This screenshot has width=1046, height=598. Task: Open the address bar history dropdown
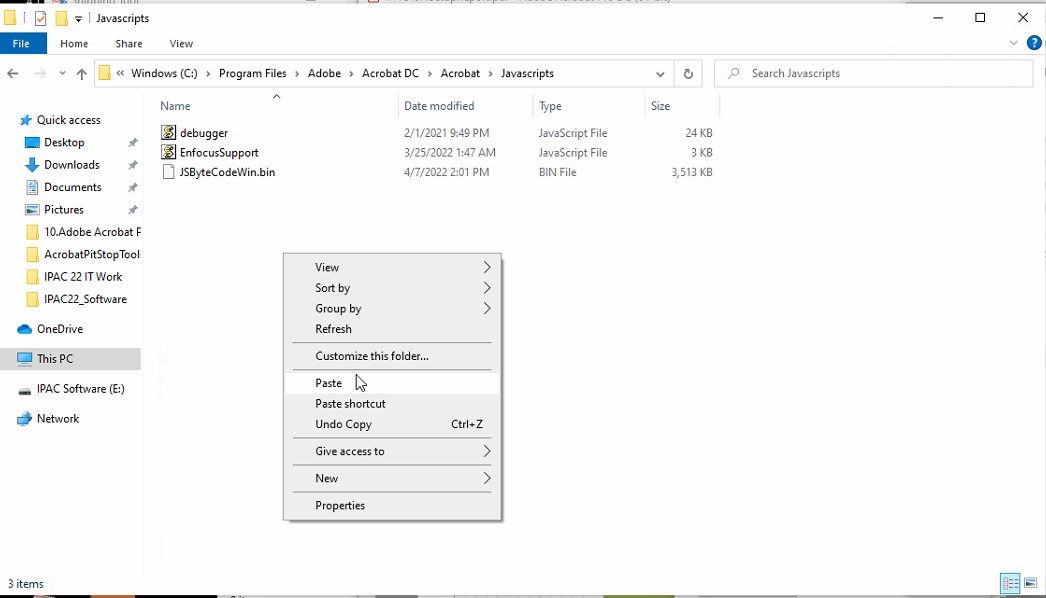point(660,74)
